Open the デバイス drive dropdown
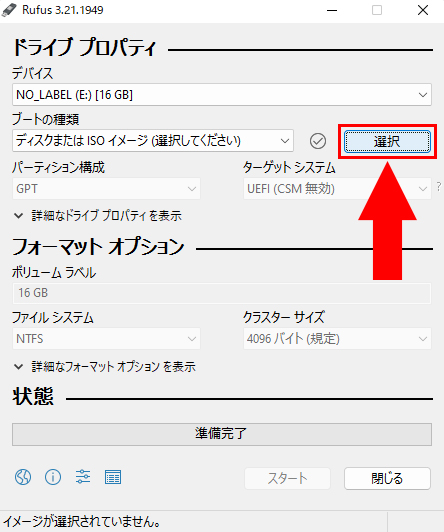The width and height of the screenshot is (444, 532). tap(222, 94)
